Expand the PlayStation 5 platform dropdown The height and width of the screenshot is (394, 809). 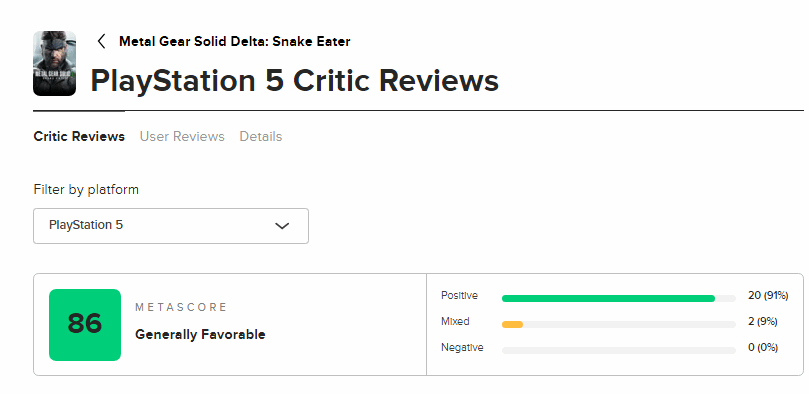click(x=171, y=226)
